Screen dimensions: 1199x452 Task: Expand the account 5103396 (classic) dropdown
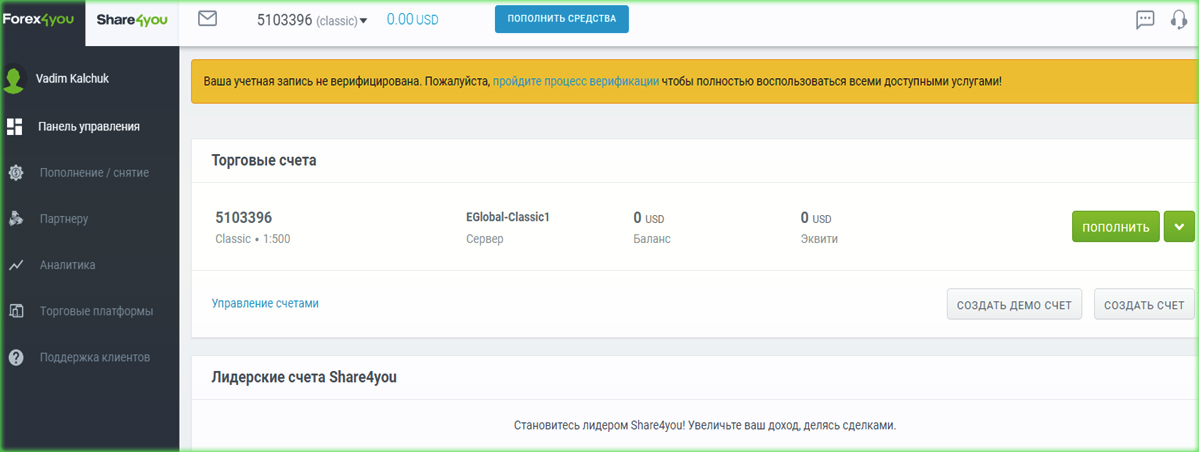coord(363,21)
